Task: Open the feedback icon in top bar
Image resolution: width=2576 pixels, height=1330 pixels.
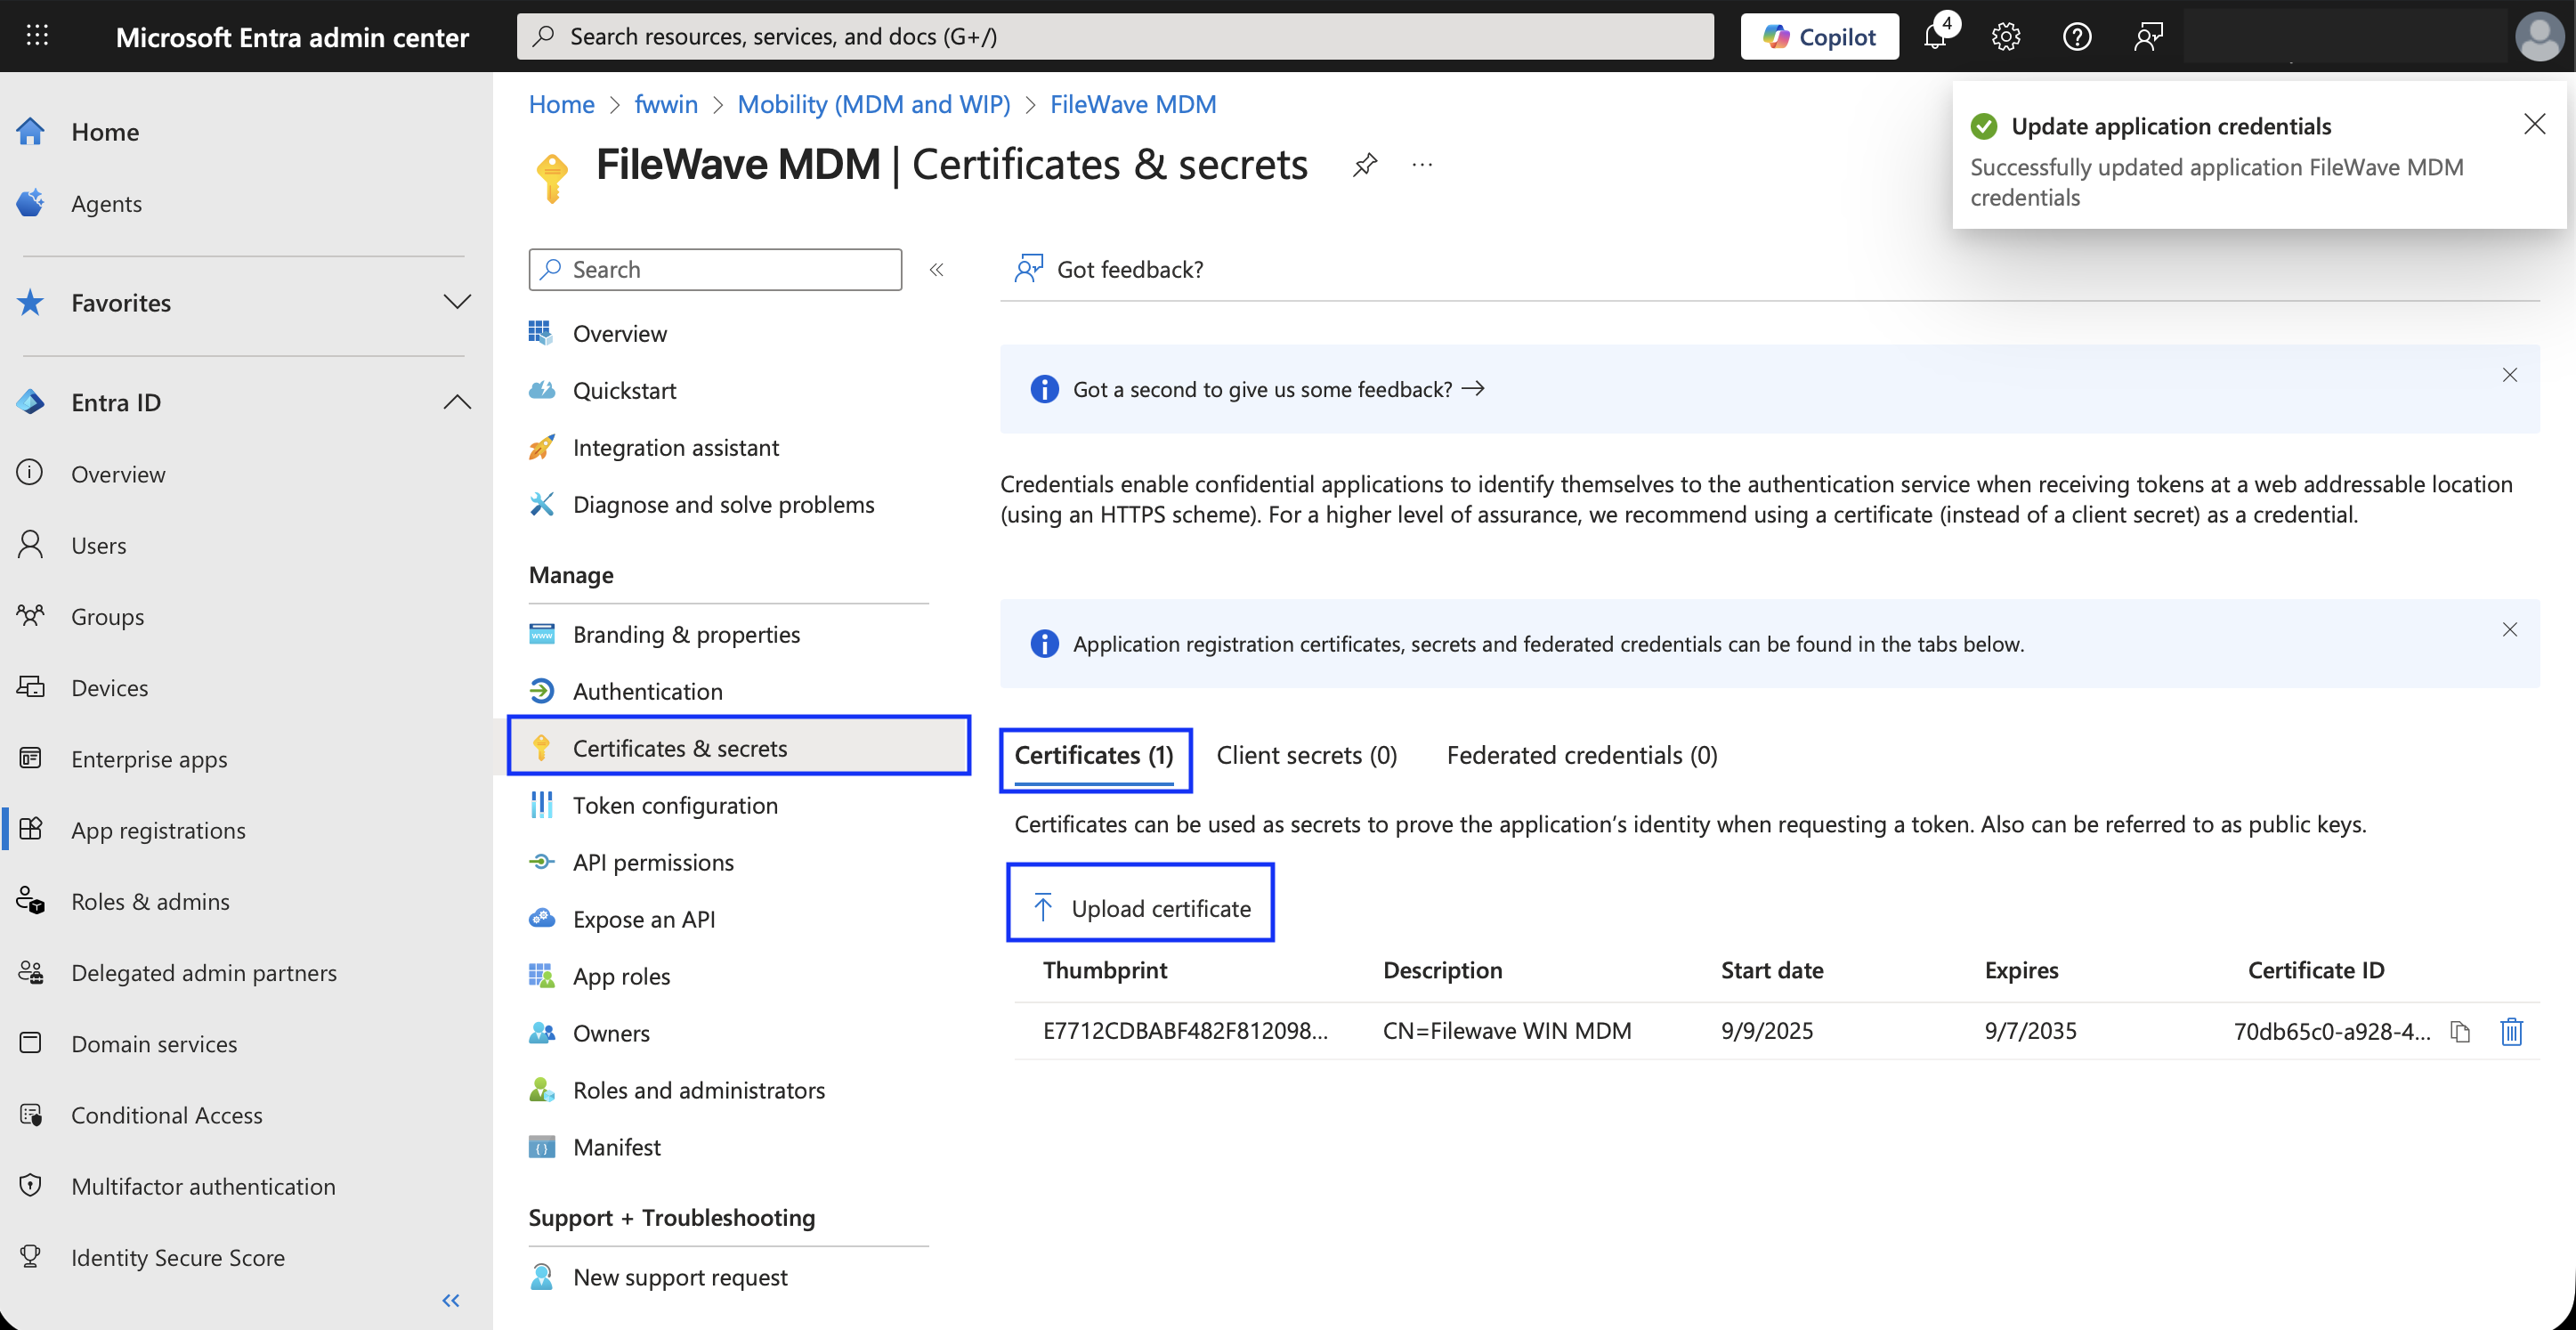Action: click(x=2147, y=37)
